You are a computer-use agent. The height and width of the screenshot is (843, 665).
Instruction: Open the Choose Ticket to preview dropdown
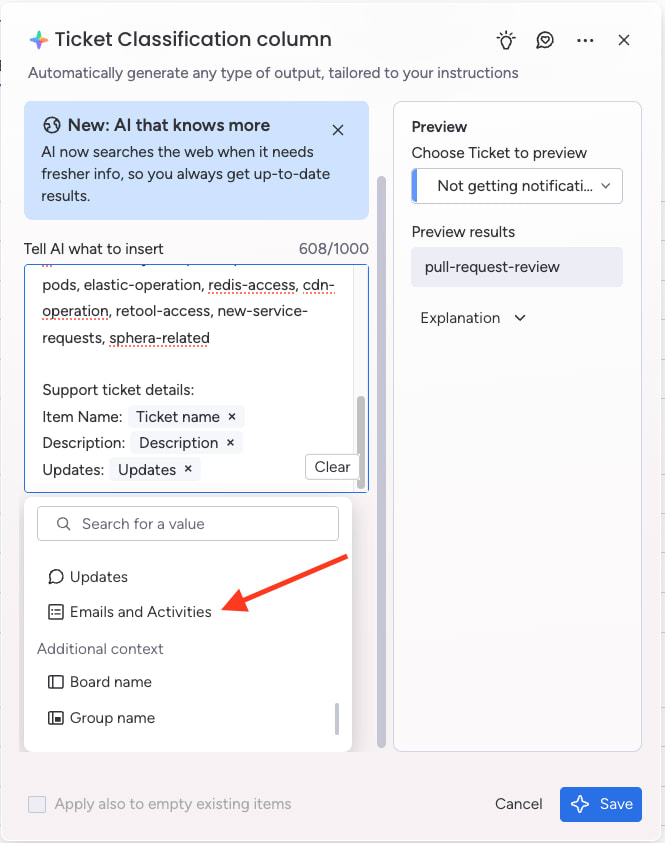tap(517, 186)
